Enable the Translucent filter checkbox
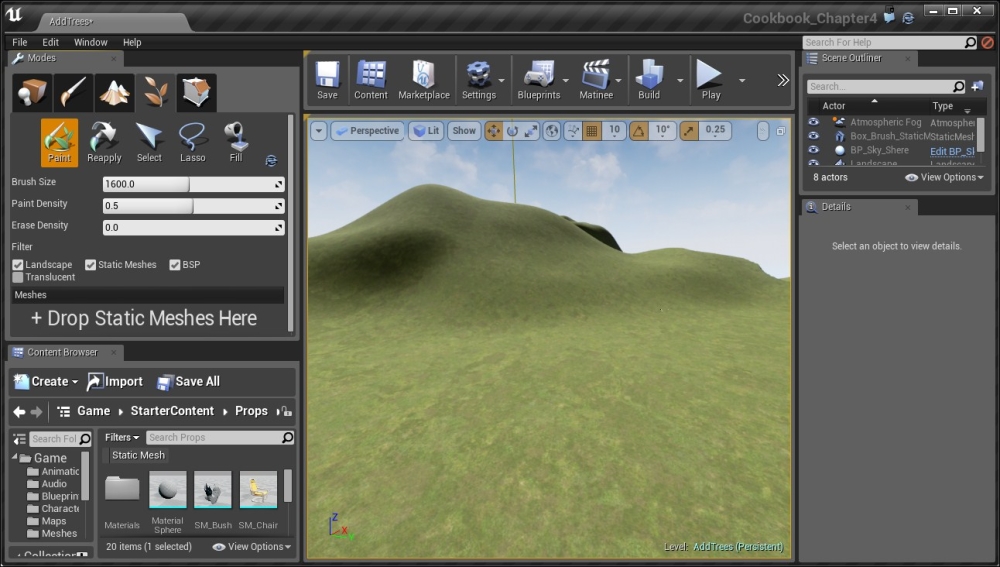The height and width of the screenshot is (567, 1000). pos(18,277)
